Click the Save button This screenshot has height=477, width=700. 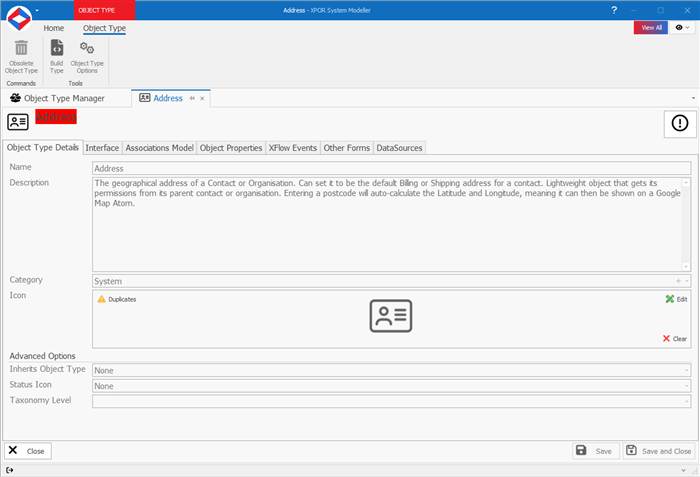click(595, 451)
